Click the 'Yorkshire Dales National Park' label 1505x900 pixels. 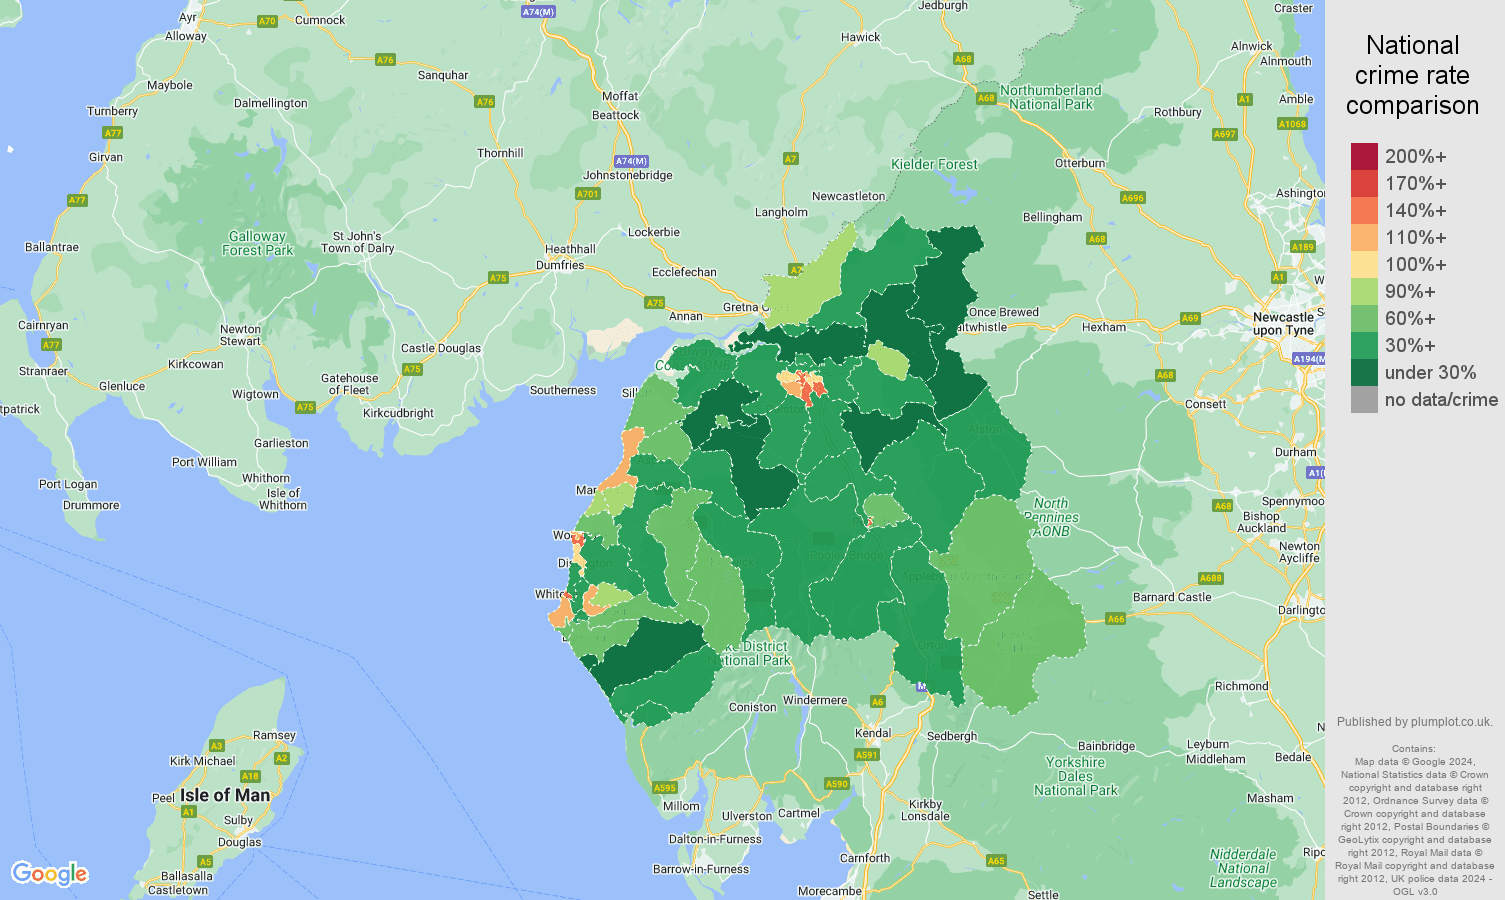pos(1076,776)
